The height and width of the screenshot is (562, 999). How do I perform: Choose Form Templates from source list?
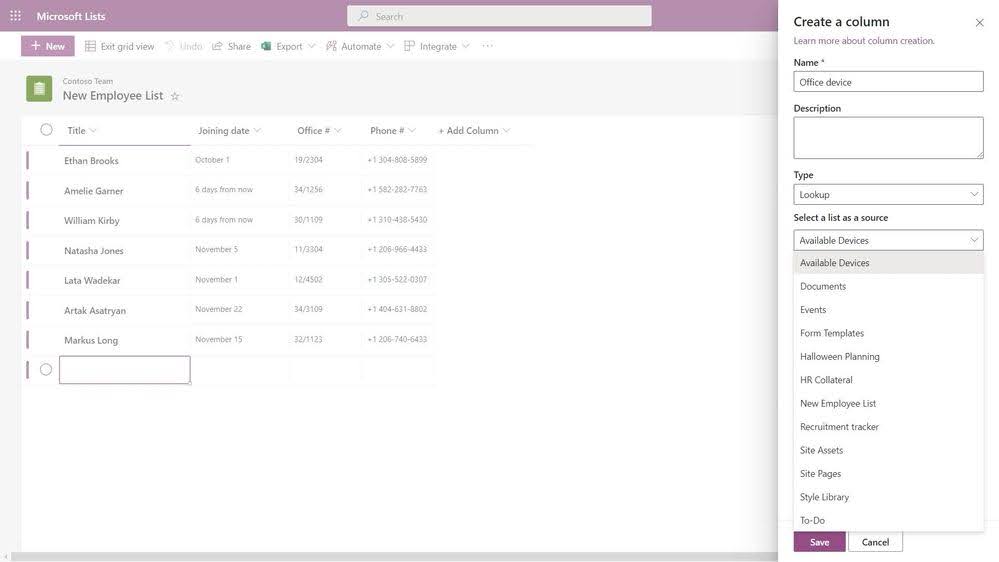click(888, 333)
